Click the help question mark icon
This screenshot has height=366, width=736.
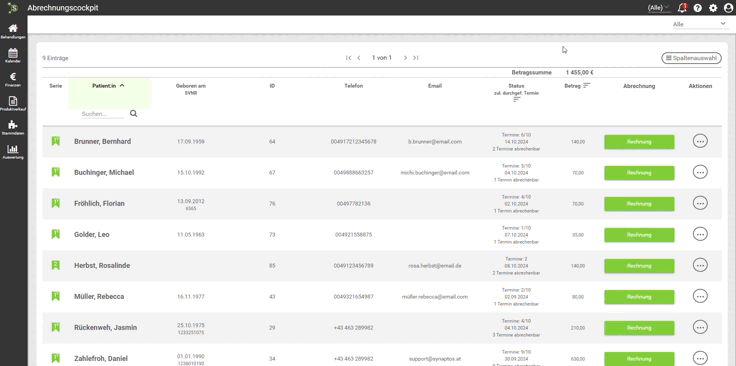coord(698,8)
